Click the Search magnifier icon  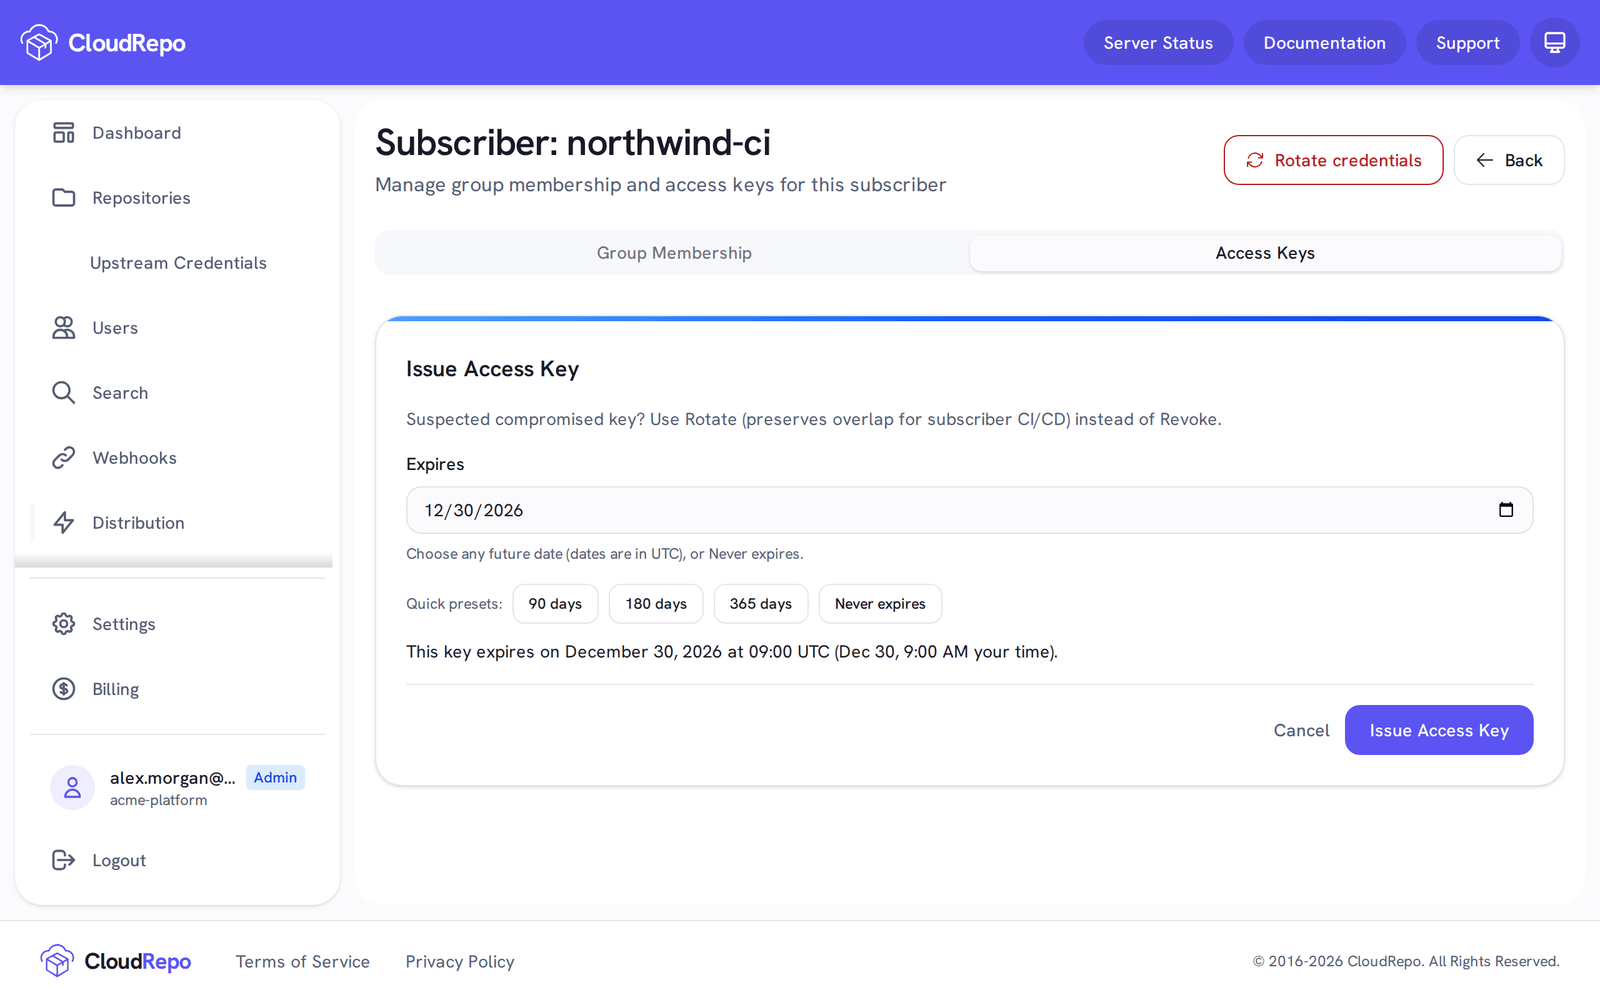tap(64, 393)
